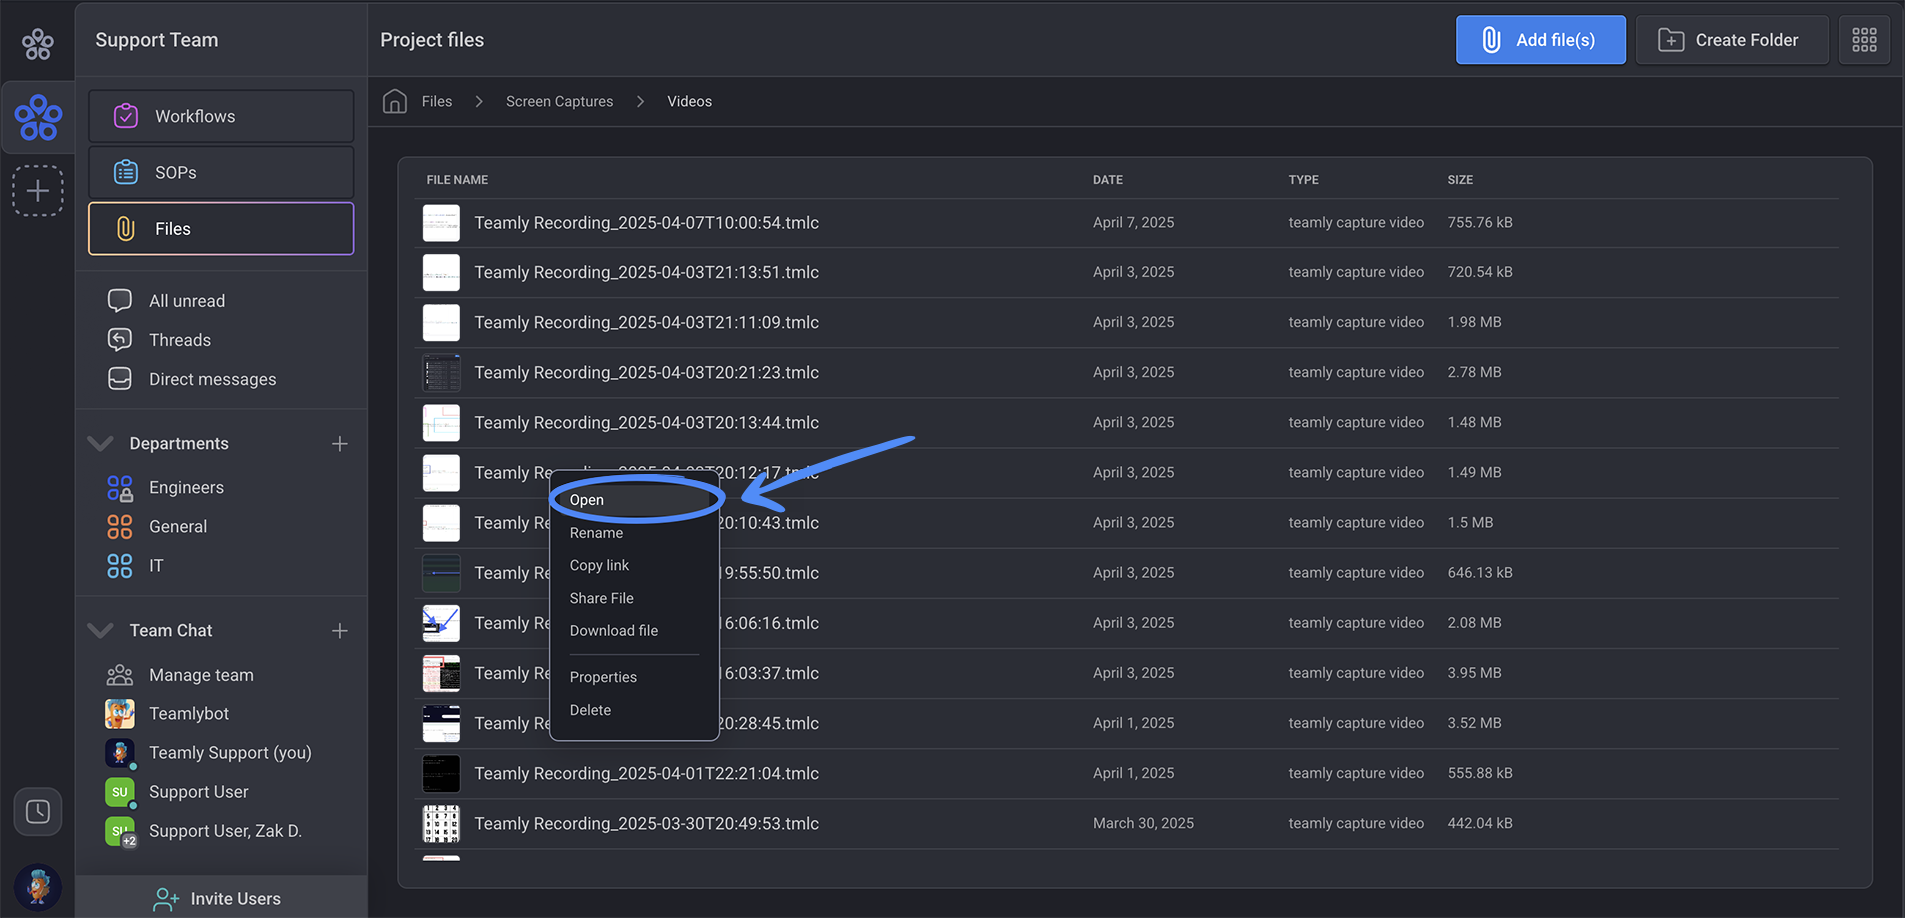Open the clock history icon in the left rail
Screen dimensions: 1905x918
click(x=38, y=811)
